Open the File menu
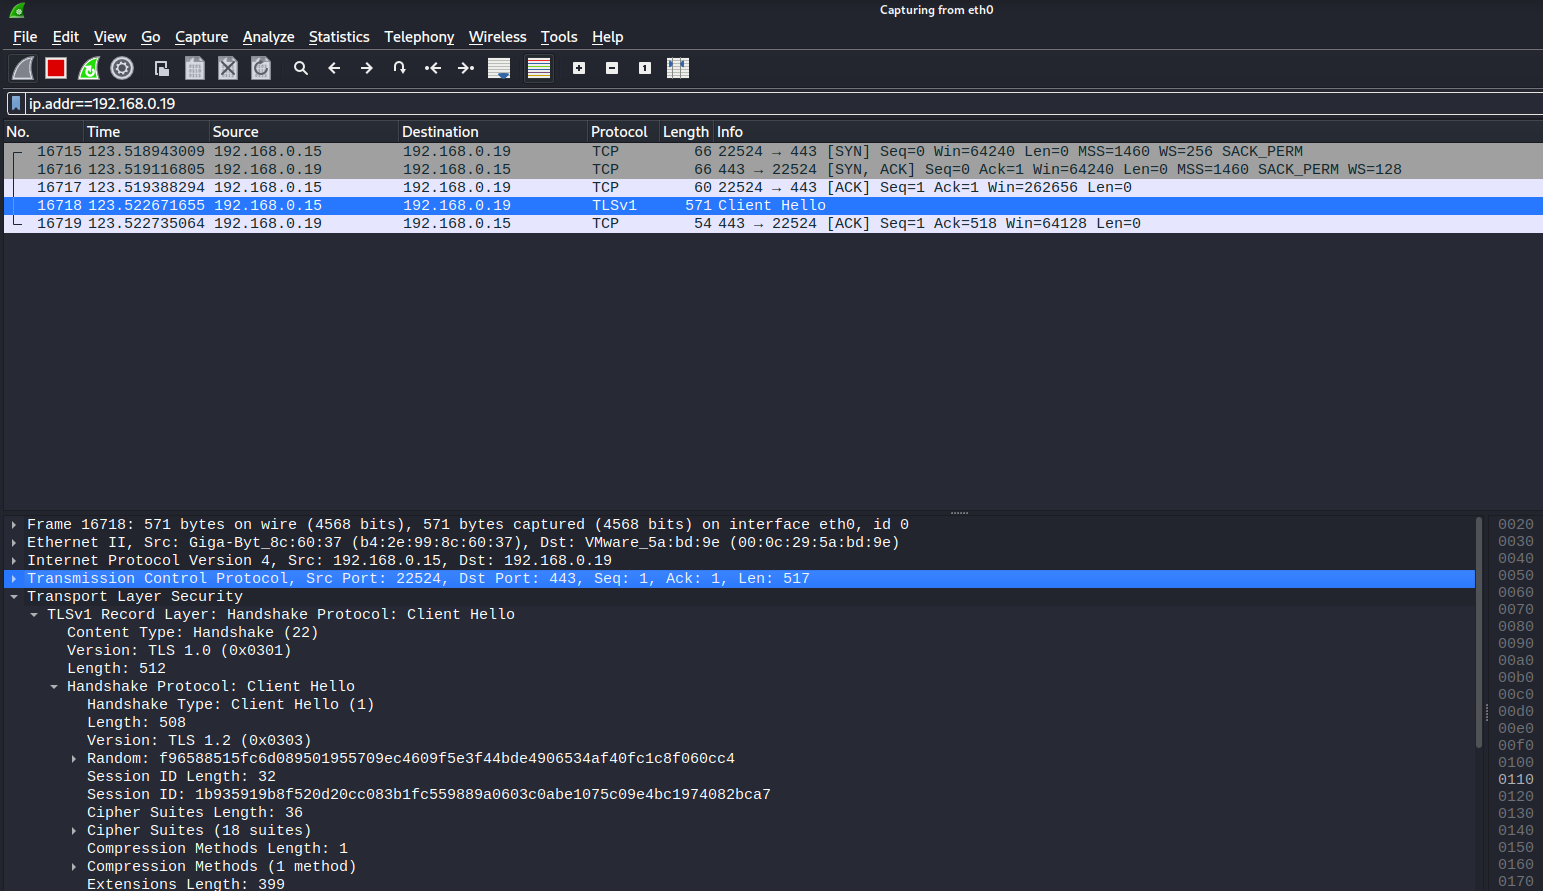Image resolution: width=1543 pixels, height=891 pixels. [25, 37]
